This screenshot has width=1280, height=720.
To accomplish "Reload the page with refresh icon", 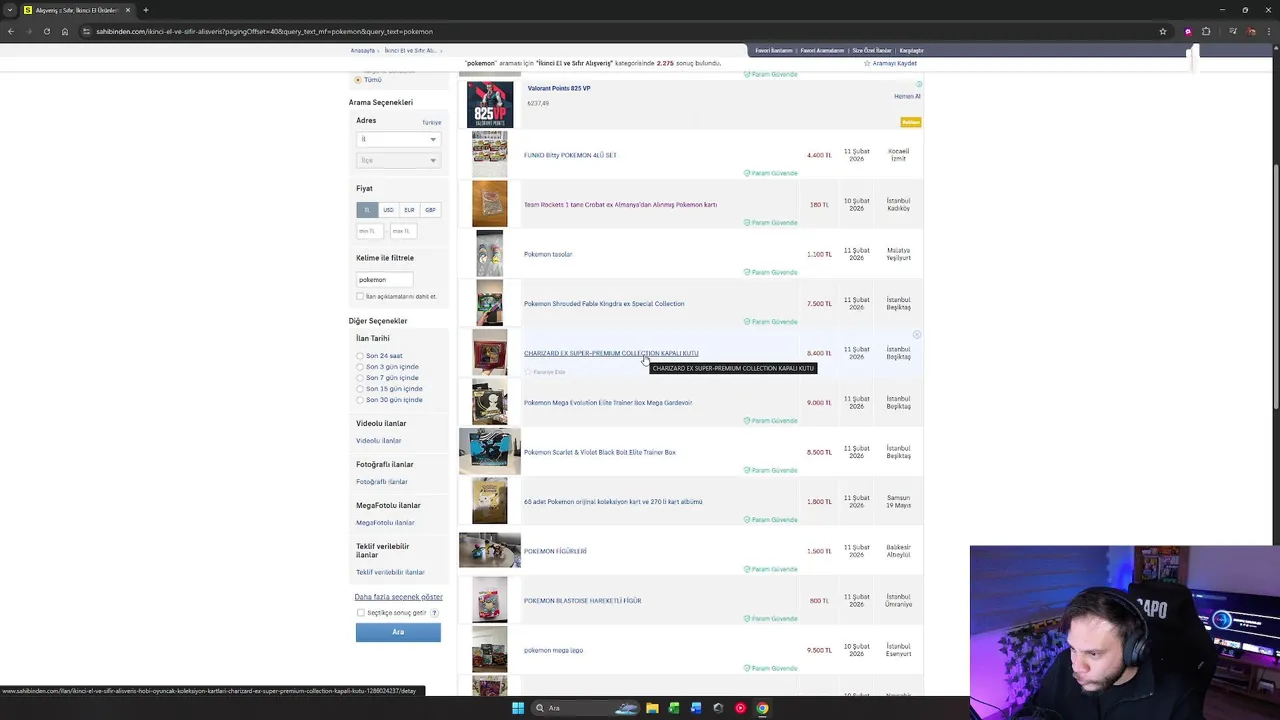I will (46, 31).
